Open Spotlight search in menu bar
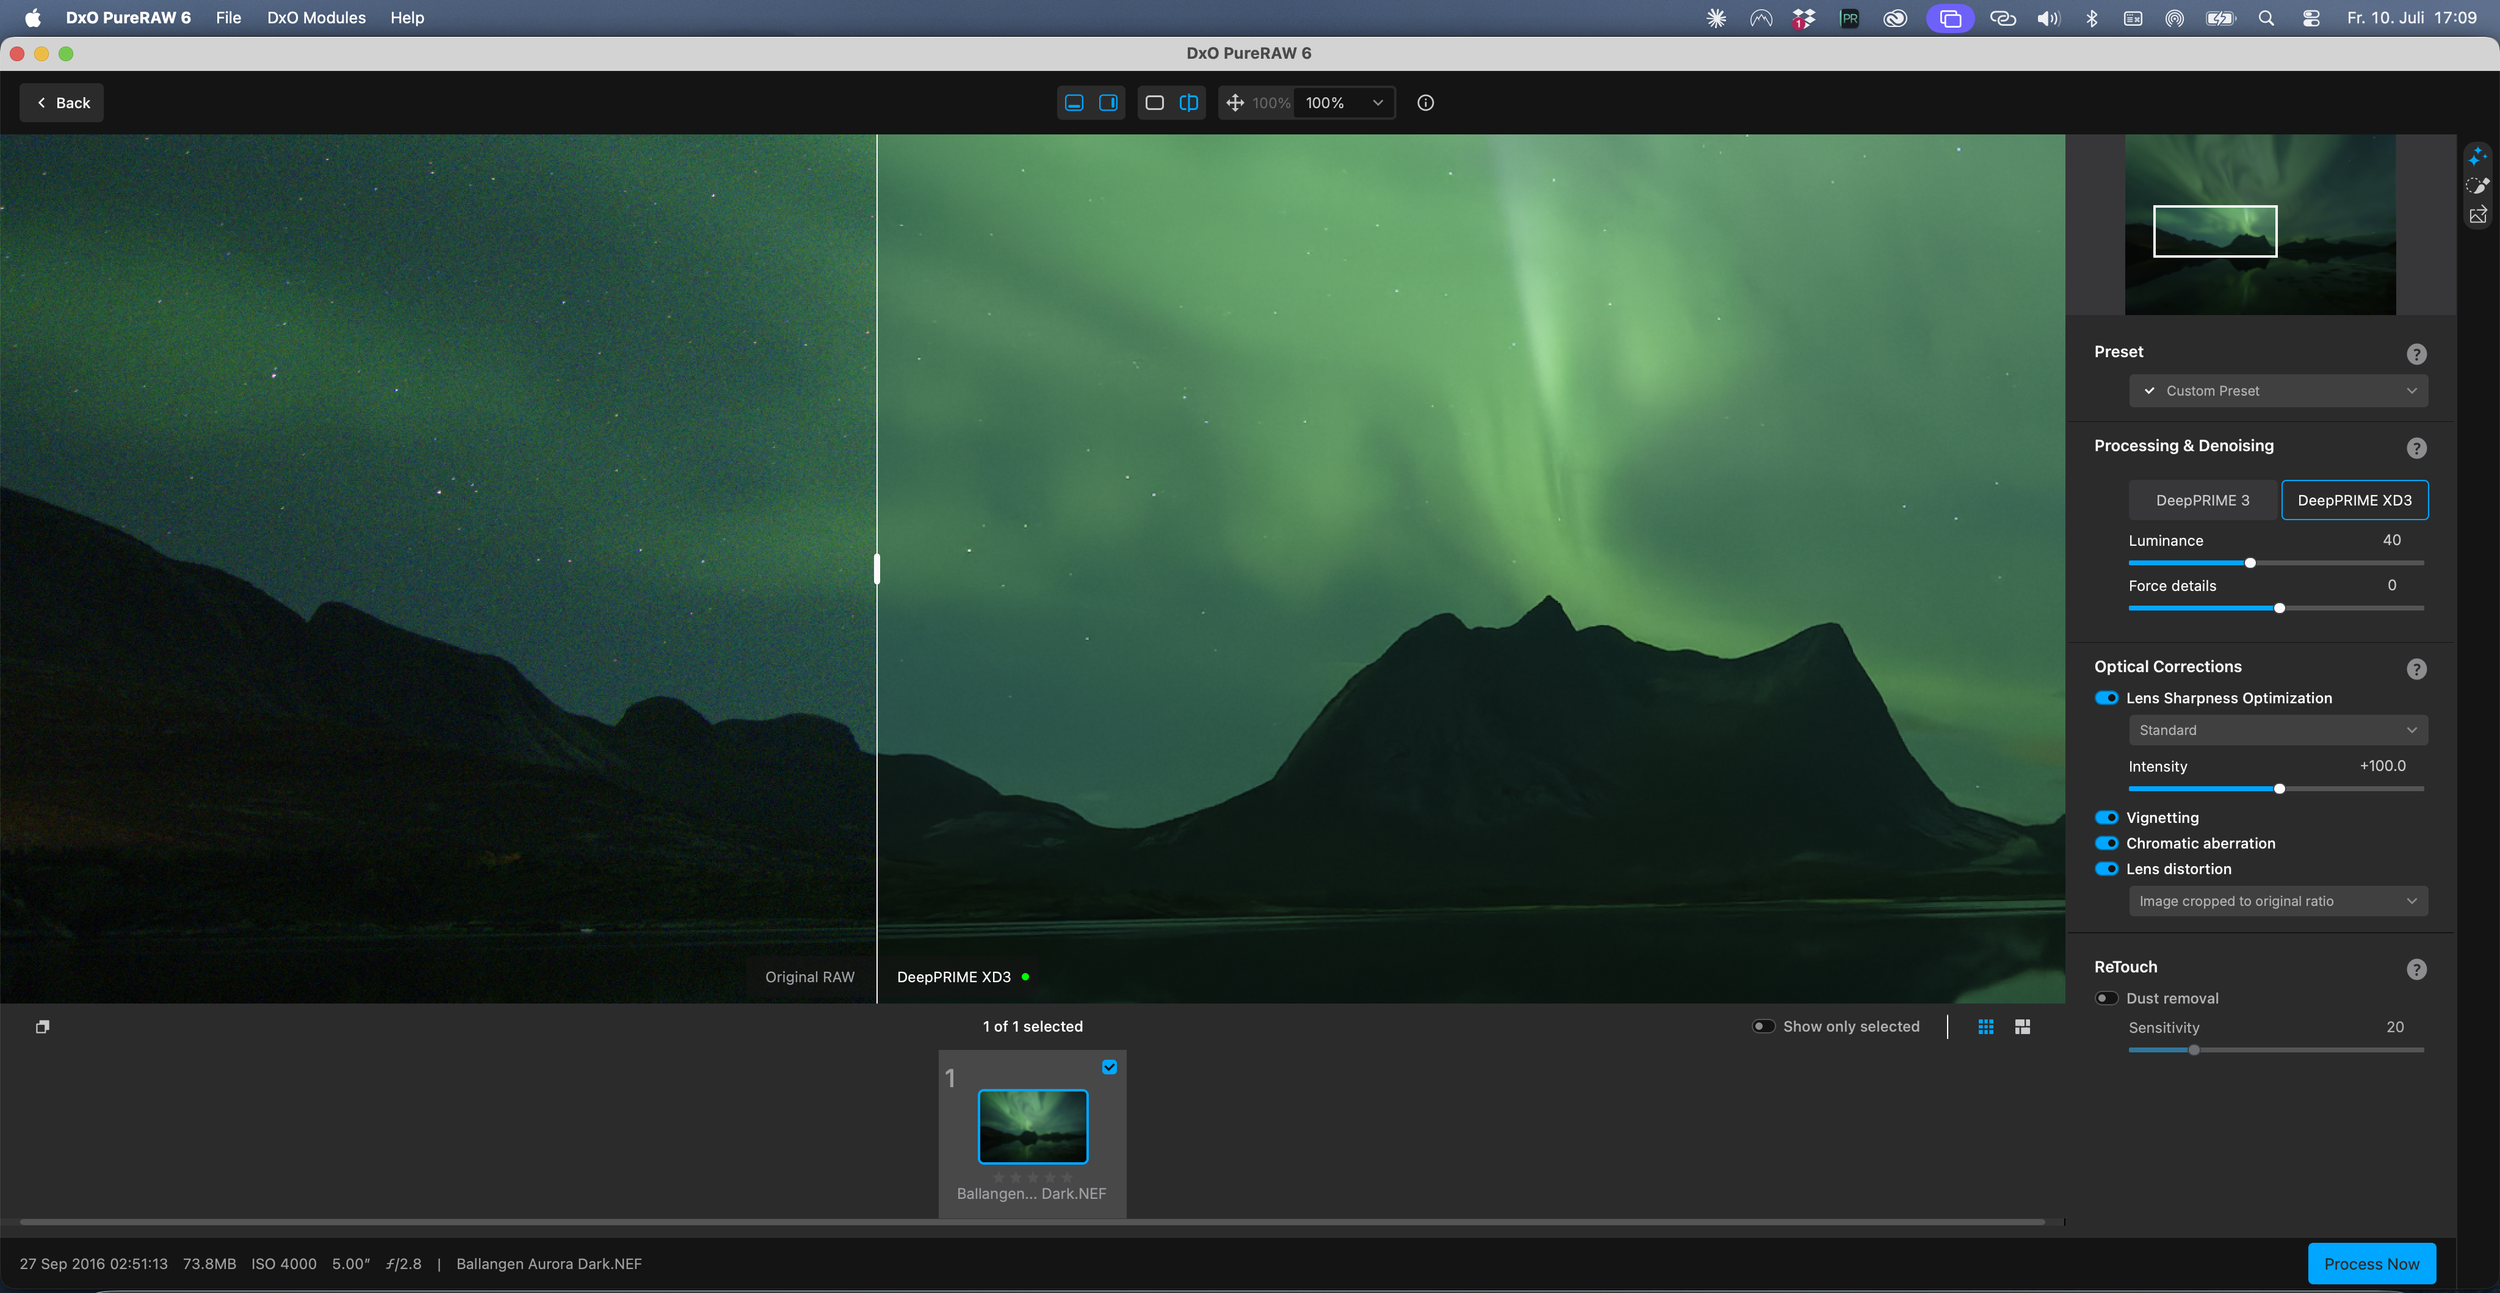2500x1293 pixels. point(2266,18)
